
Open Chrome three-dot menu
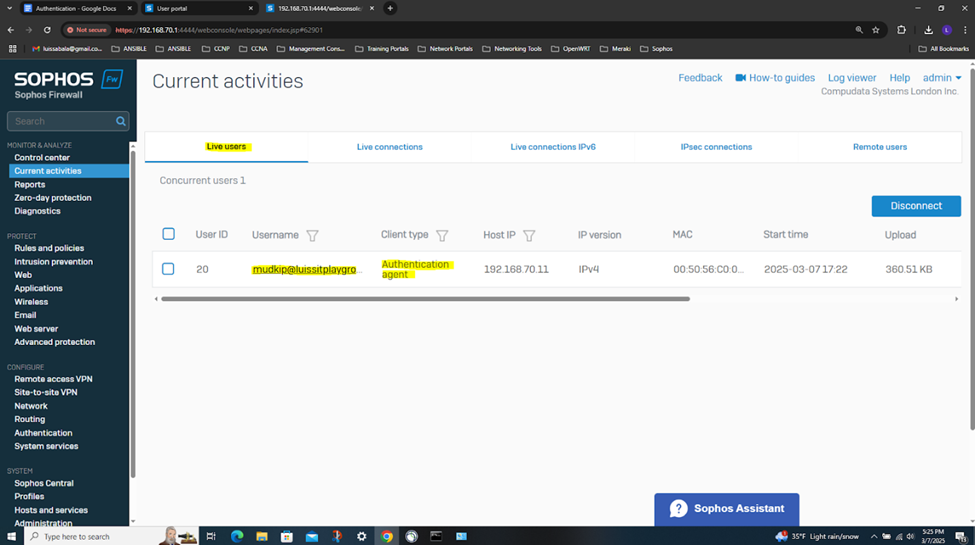965,30
